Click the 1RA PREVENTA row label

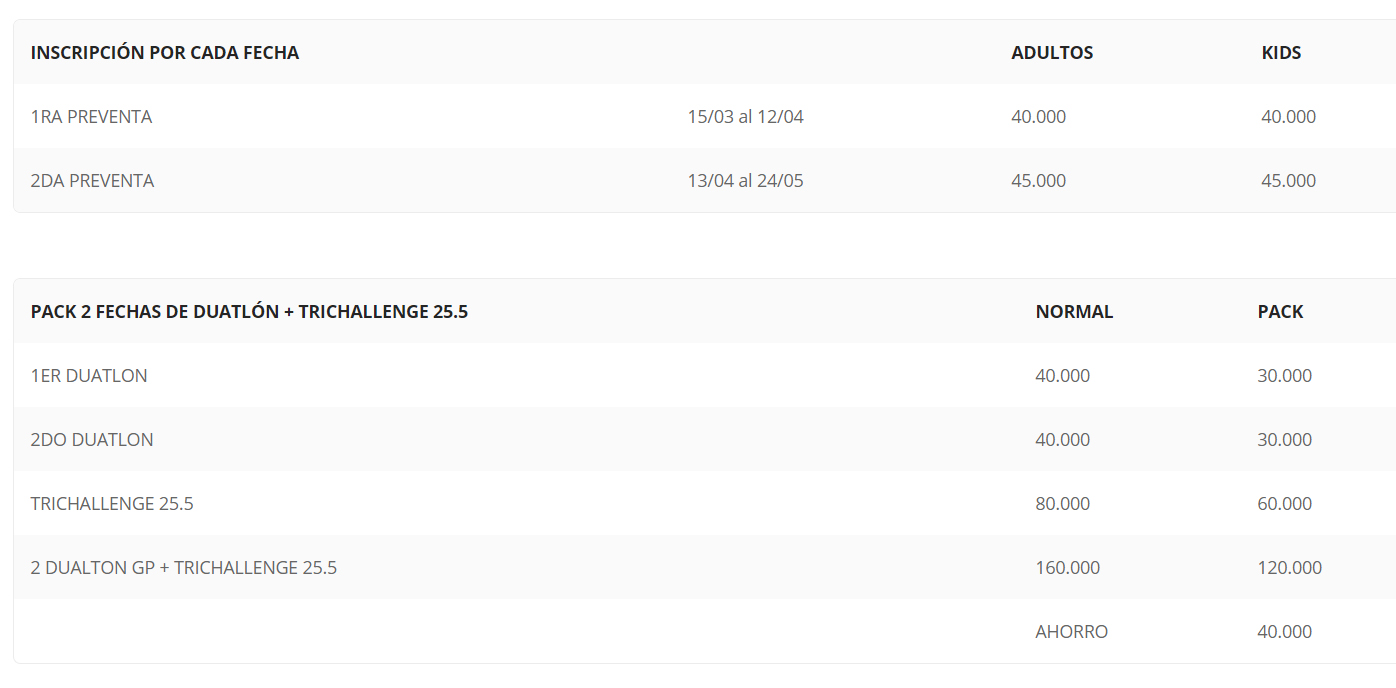tap(91, 117)
